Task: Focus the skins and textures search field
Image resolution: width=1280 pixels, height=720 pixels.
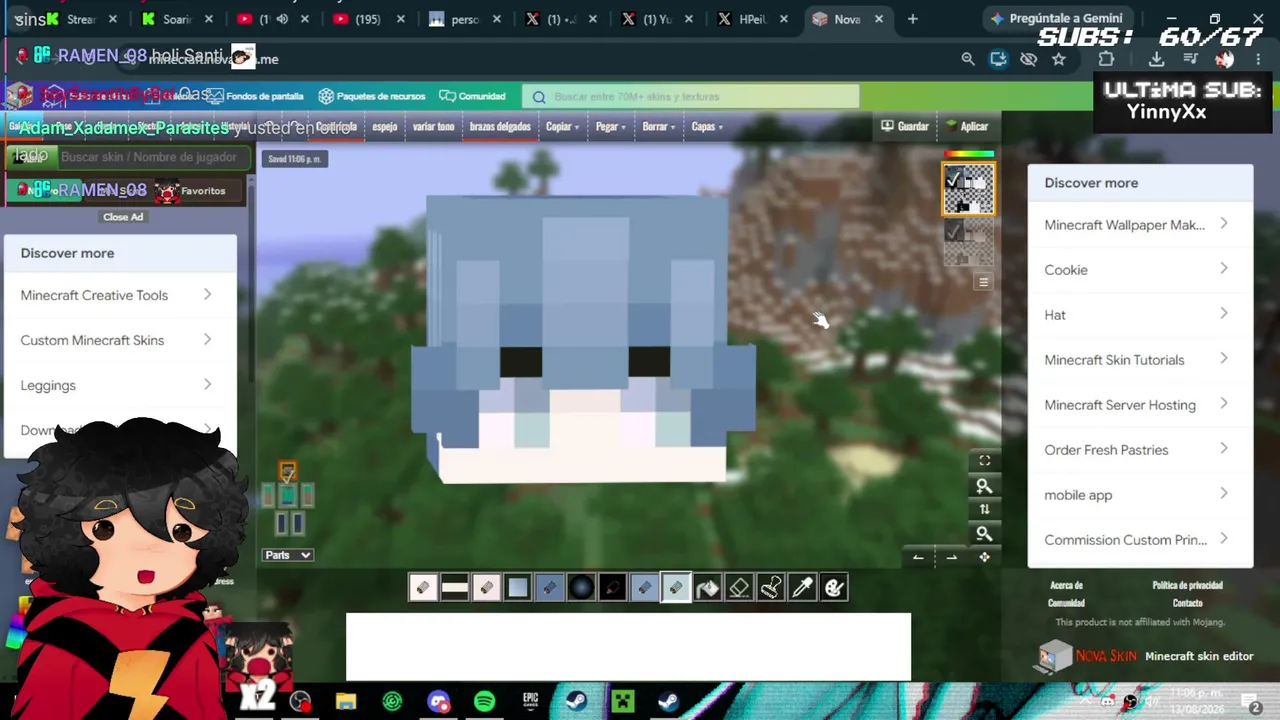Action: coord(690,96)
